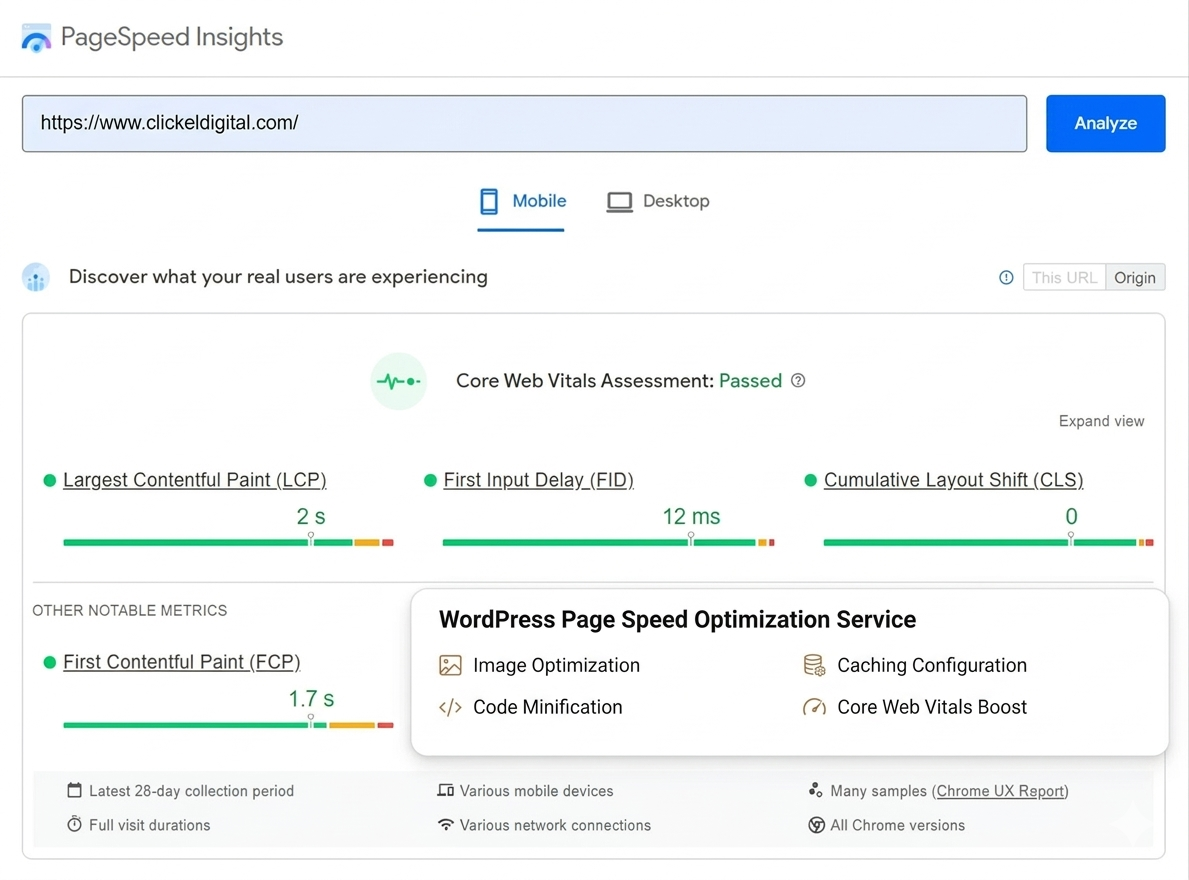Click the PageSpeed Insights title text

click(171, 37)
